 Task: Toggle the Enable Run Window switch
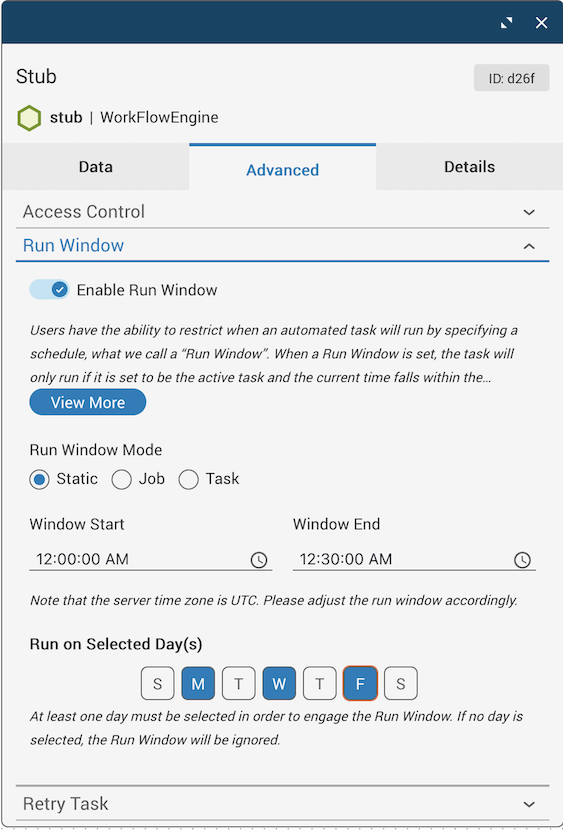pos(49,290)
